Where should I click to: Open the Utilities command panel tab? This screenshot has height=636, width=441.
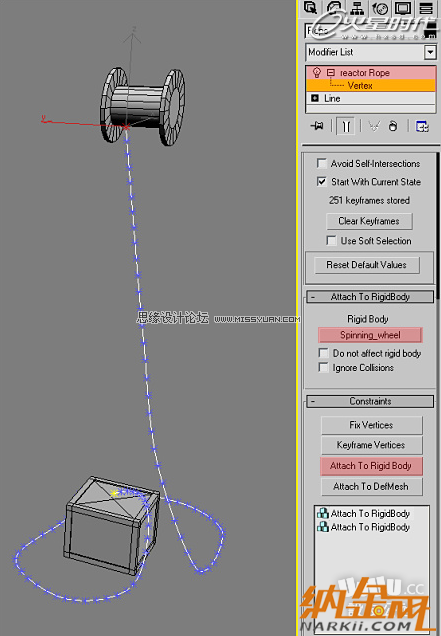coord(426,8)
